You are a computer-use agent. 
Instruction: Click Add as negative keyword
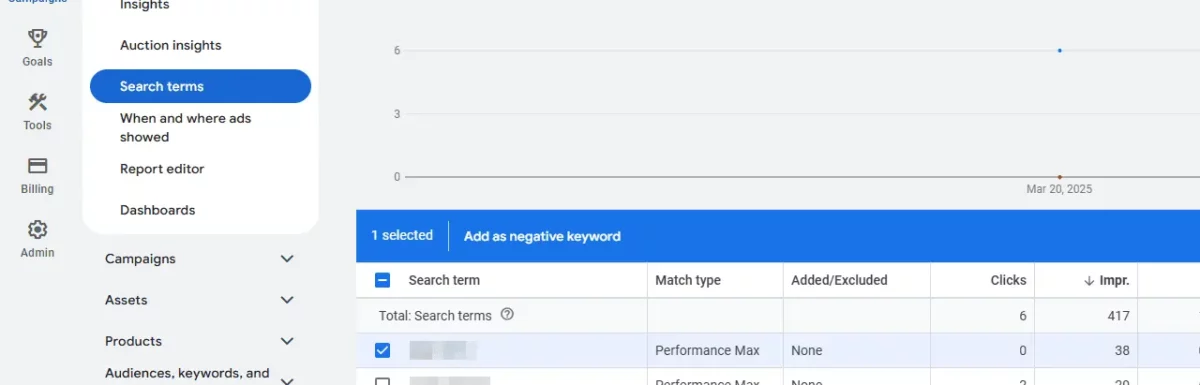click(542, 236)
